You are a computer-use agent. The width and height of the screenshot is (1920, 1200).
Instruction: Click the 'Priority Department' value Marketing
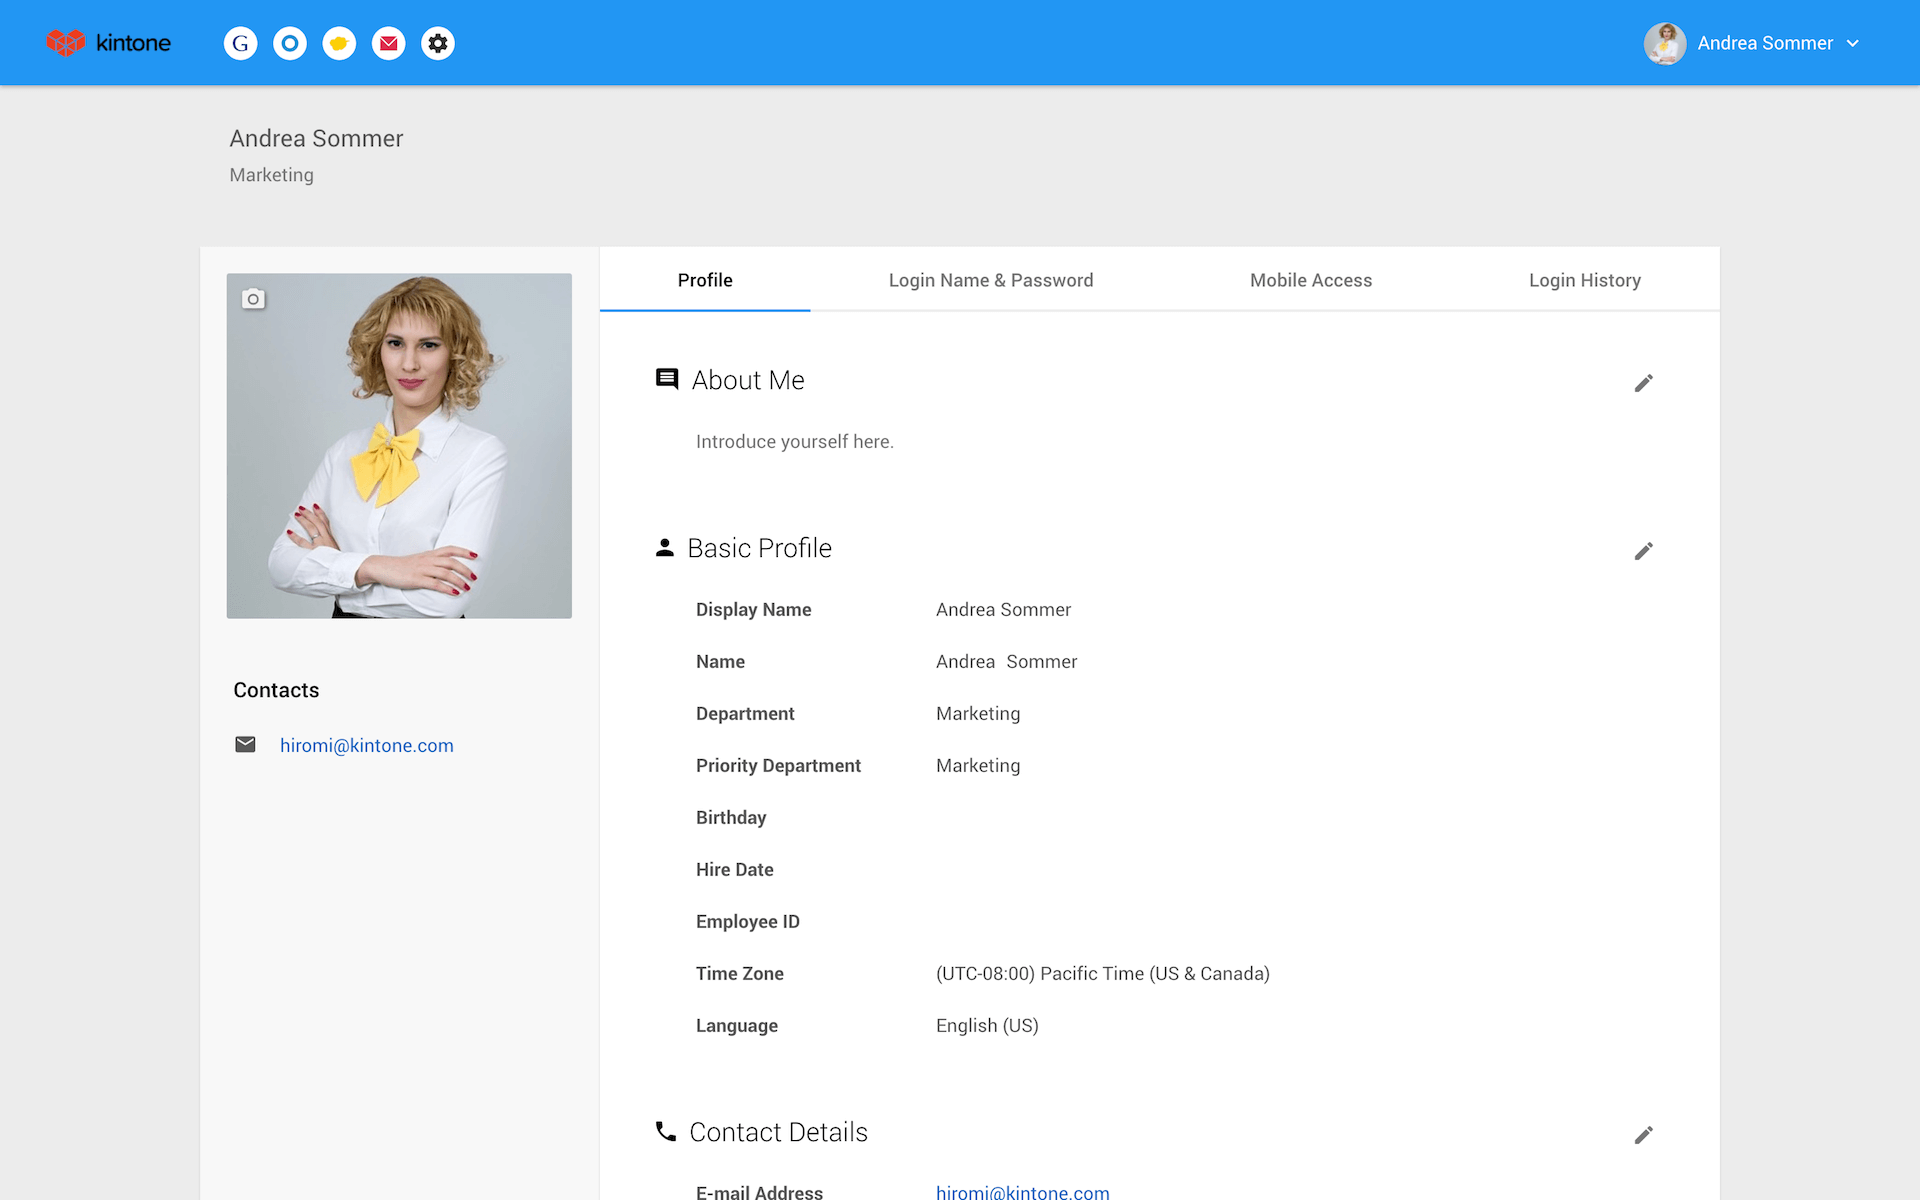[x=978, y=765]
